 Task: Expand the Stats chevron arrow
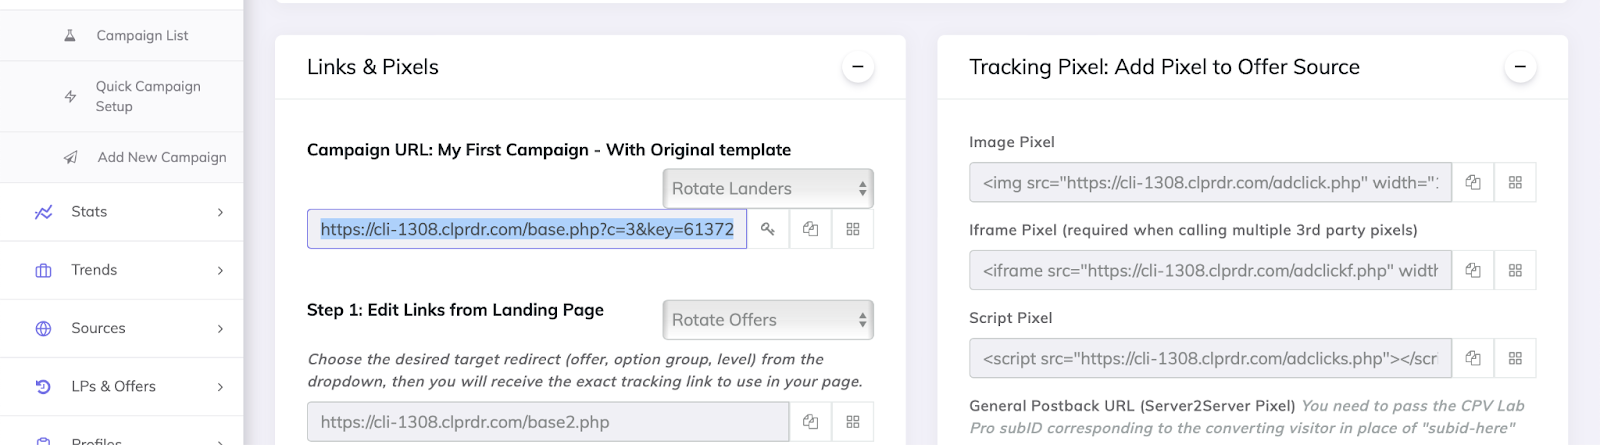220,212
